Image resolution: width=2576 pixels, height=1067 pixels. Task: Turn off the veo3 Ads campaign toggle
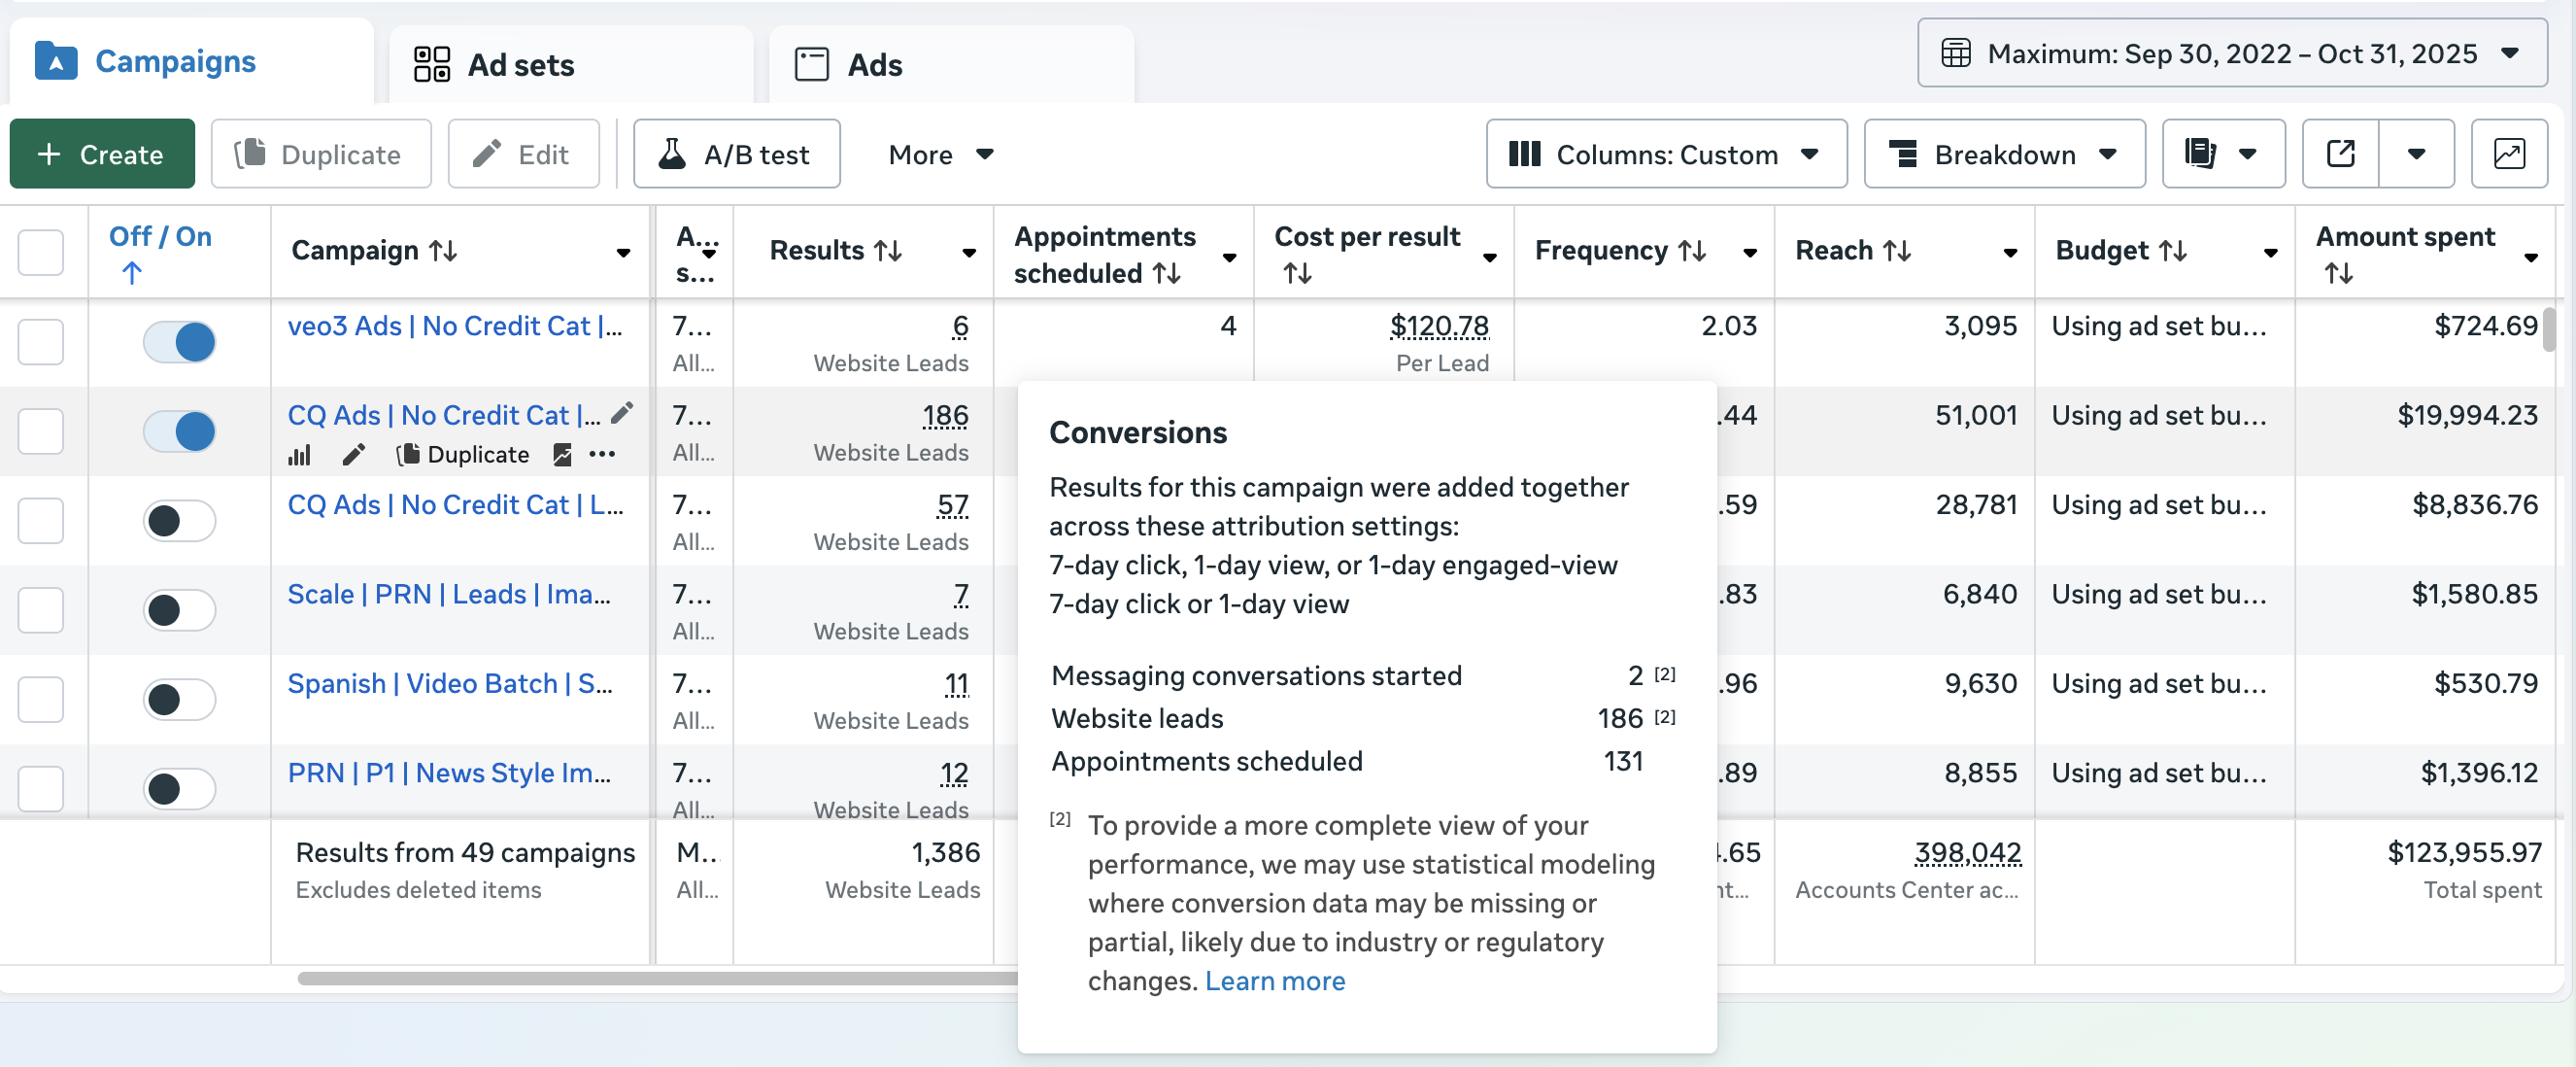(180, 342)
